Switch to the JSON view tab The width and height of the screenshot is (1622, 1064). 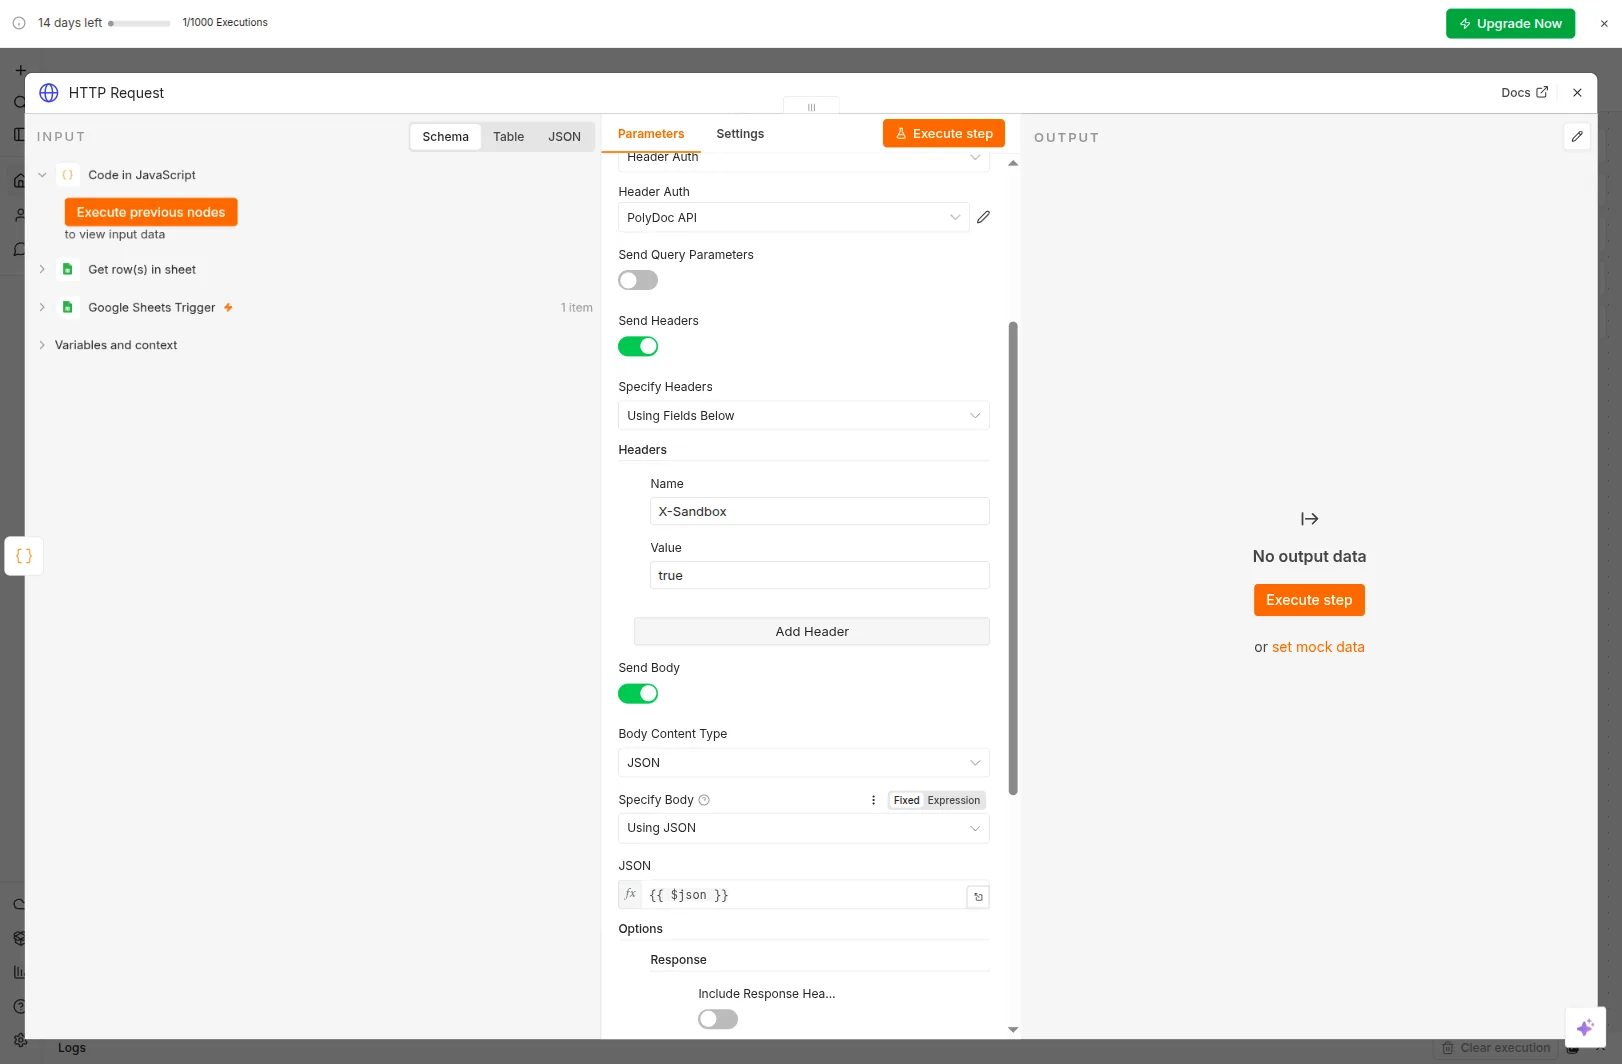point(564,137)
